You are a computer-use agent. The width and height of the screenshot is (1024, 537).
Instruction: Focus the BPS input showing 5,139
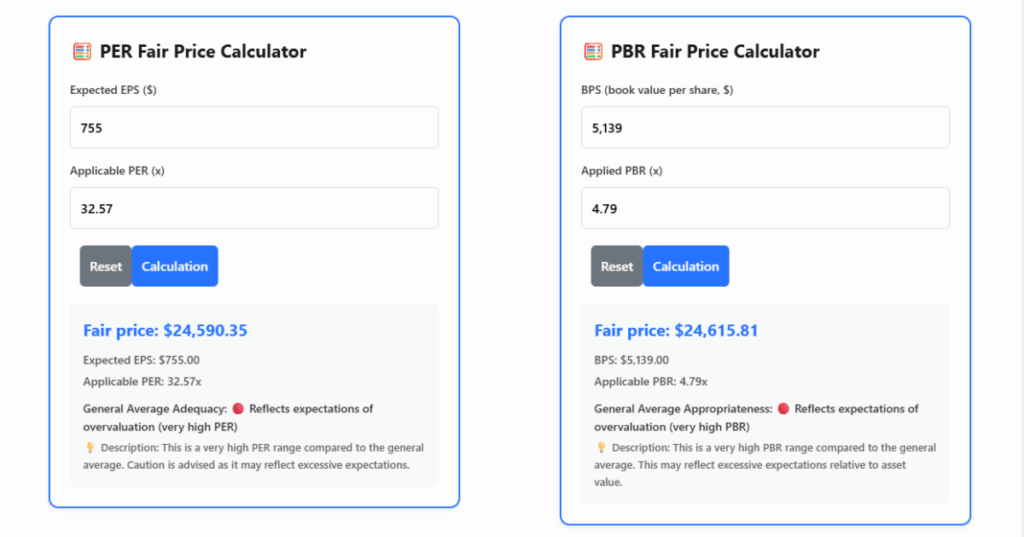coord(765,128)
